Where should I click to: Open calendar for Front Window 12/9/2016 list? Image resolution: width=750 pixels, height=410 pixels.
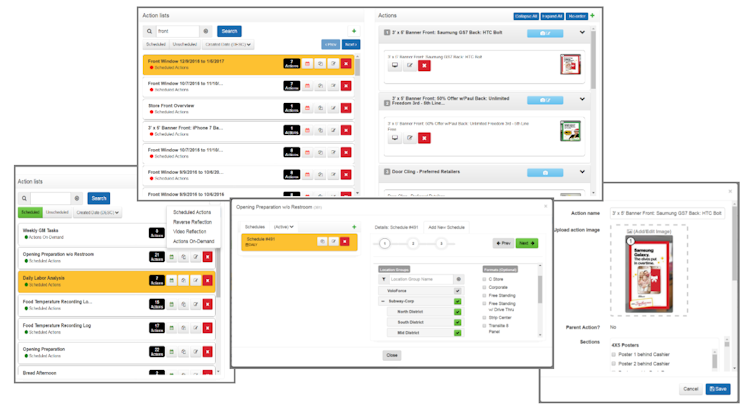point(307,64)
